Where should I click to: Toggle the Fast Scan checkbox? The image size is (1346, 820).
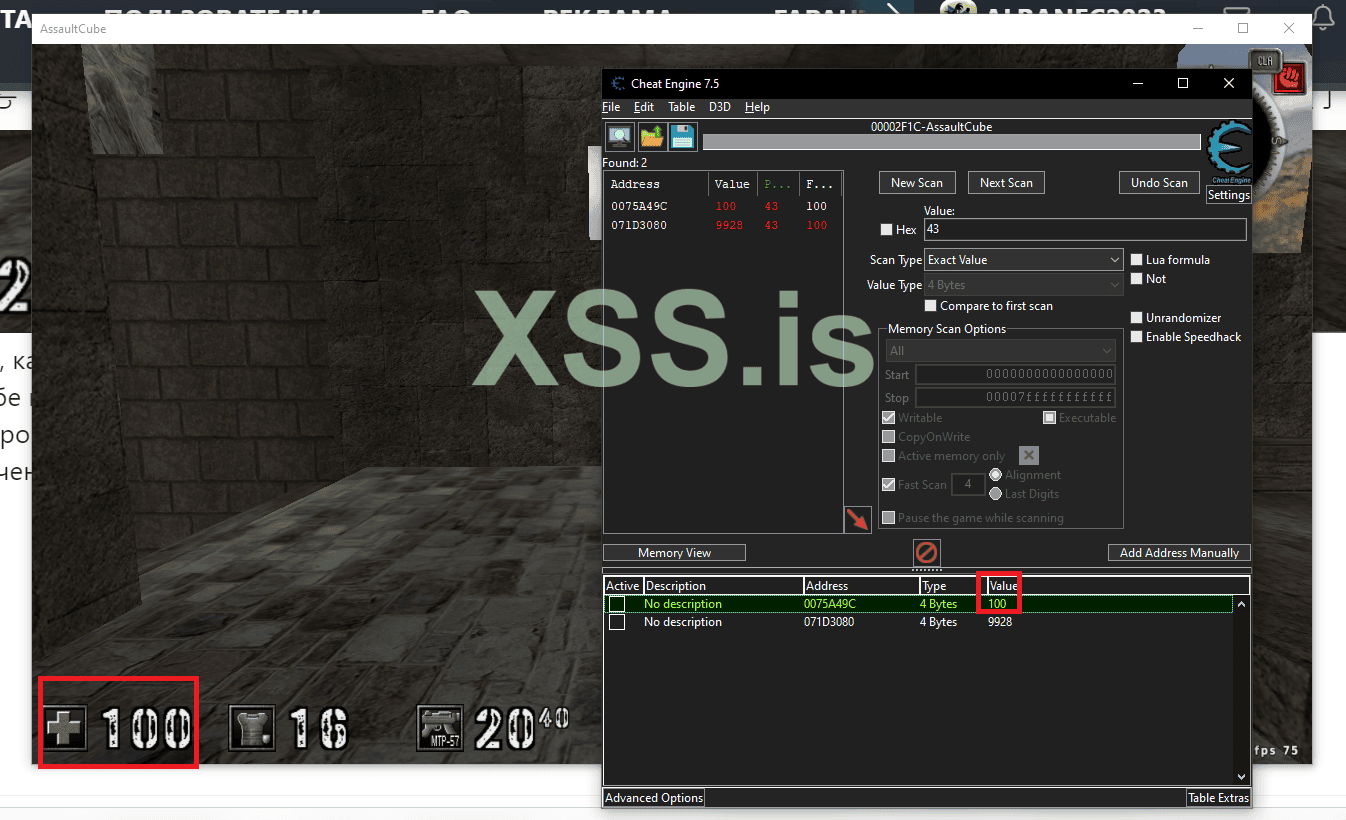(888, 485)
